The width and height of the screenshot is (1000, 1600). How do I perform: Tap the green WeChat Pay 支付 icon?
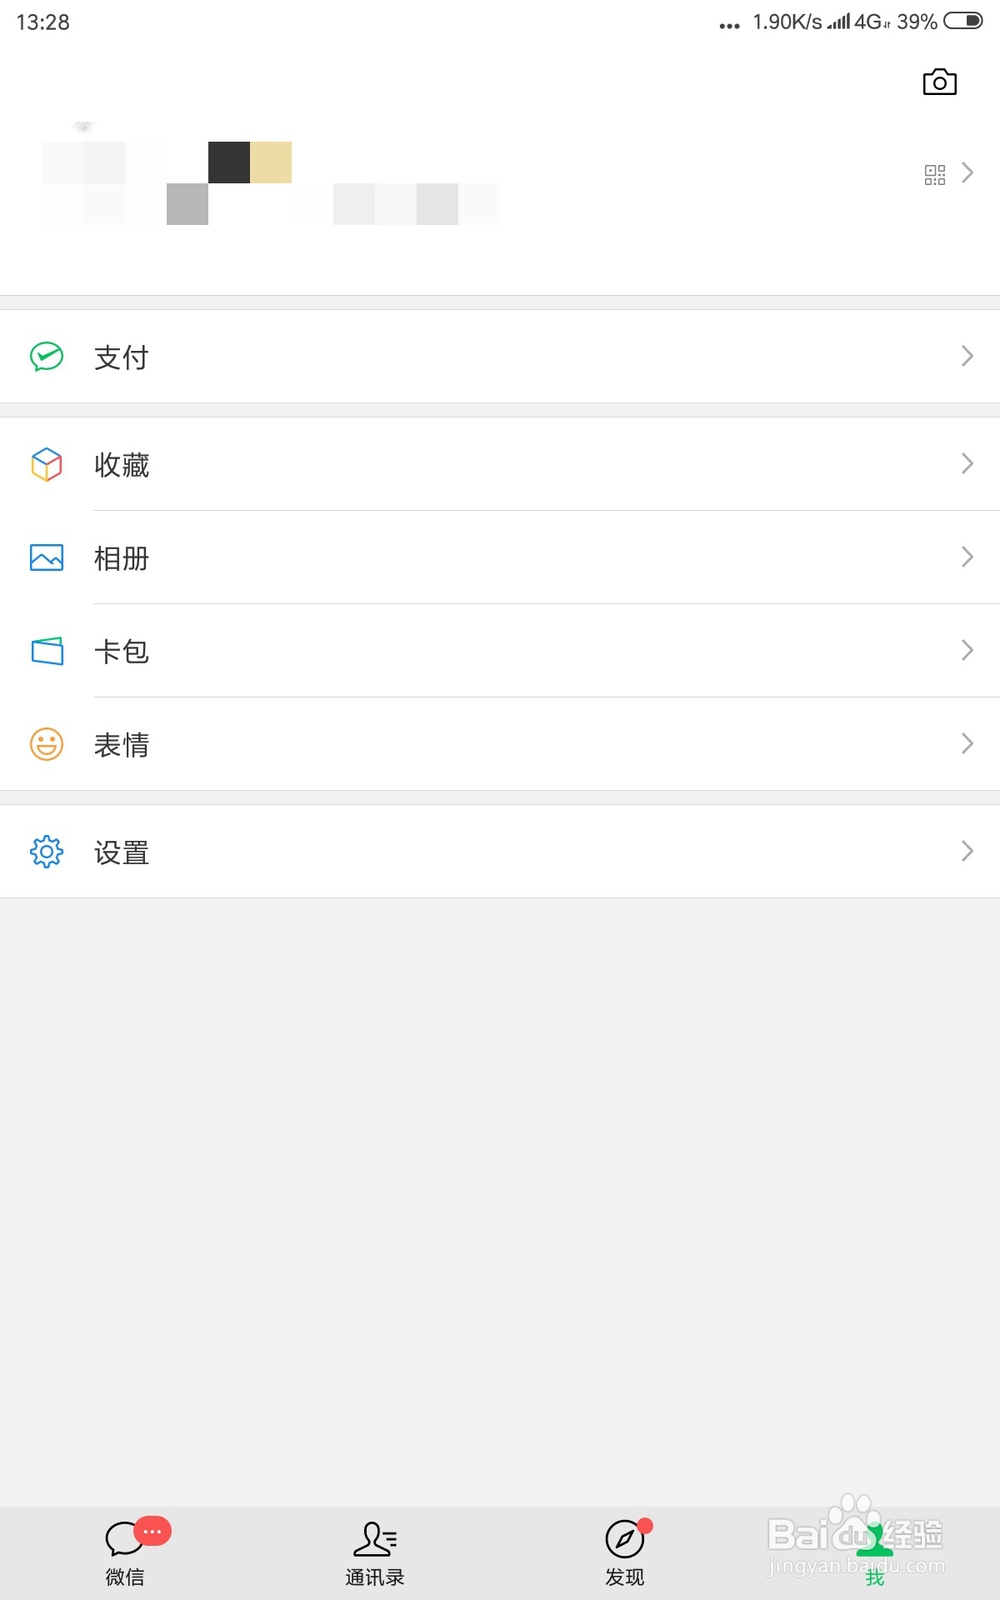click(x=47, y=357)
